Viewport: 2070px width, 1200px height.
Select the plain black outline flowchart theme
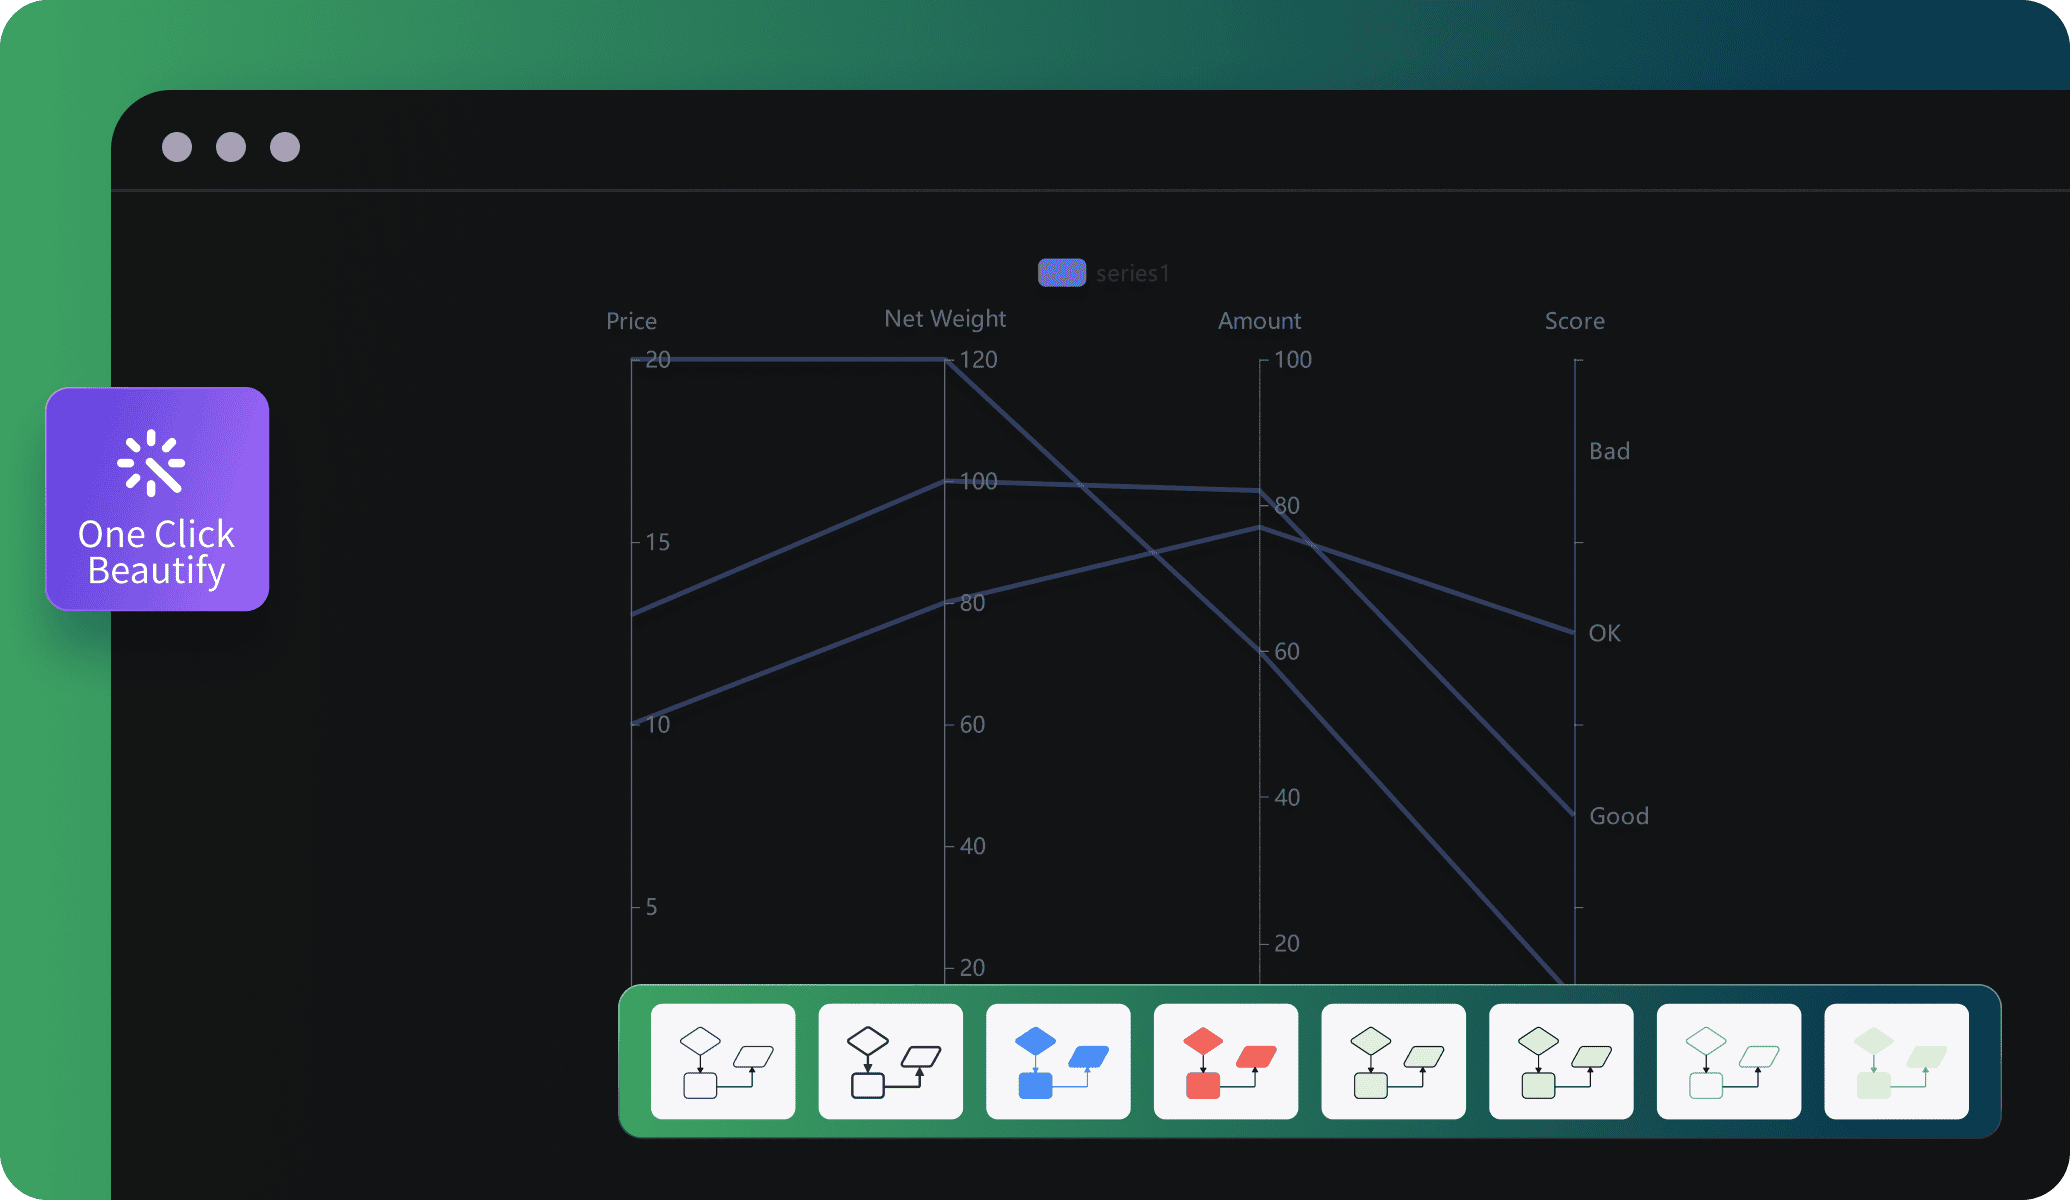click(x=723, y=1061)
